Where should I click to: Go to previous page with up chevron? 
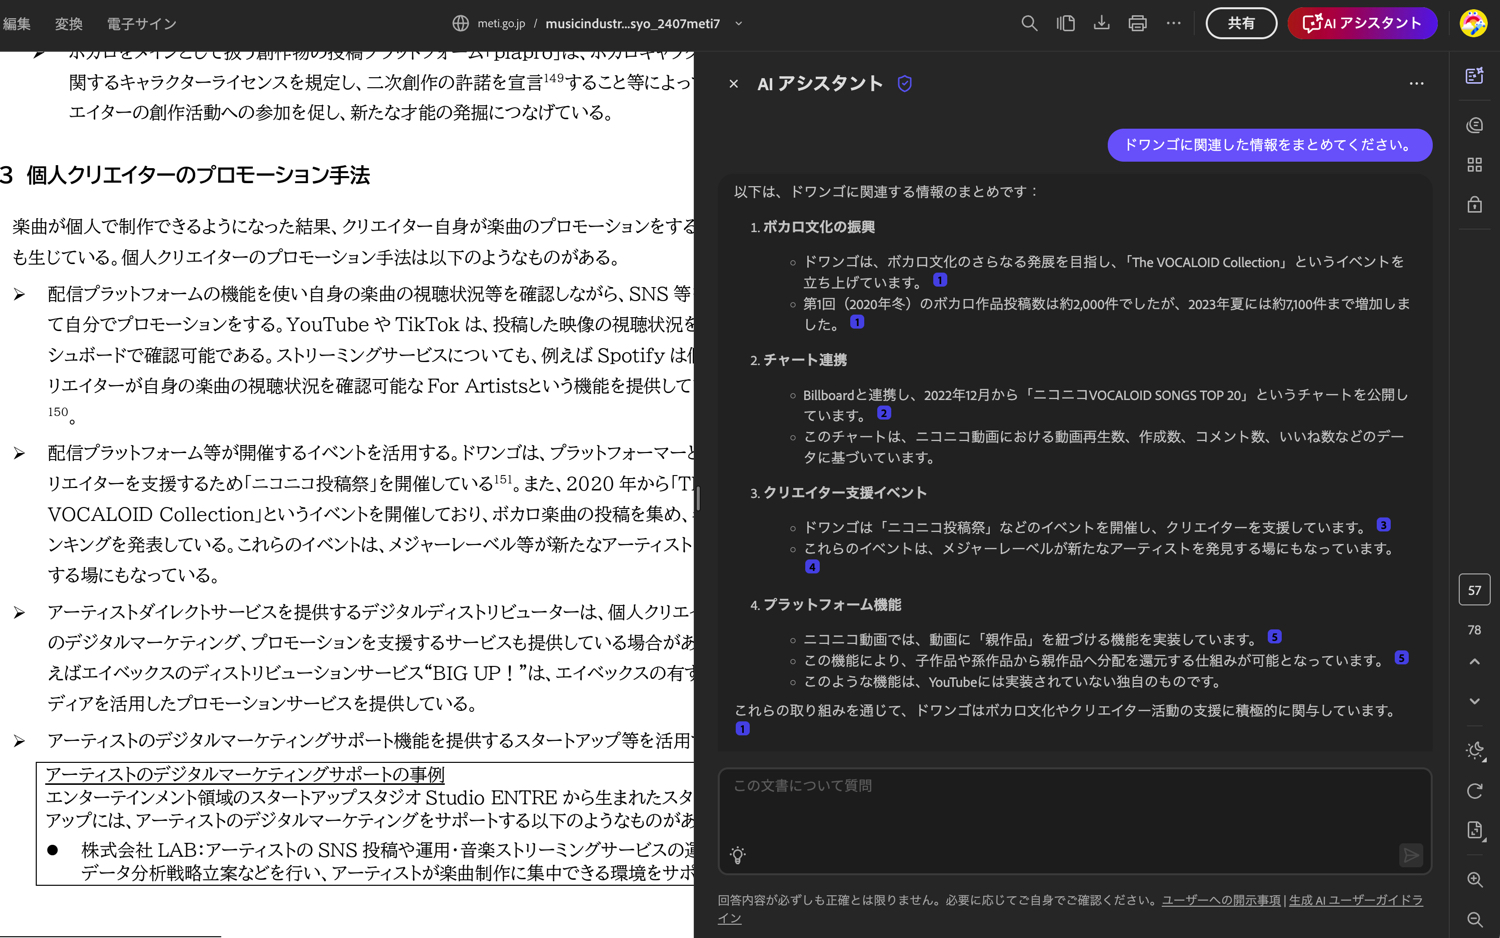1475,662
